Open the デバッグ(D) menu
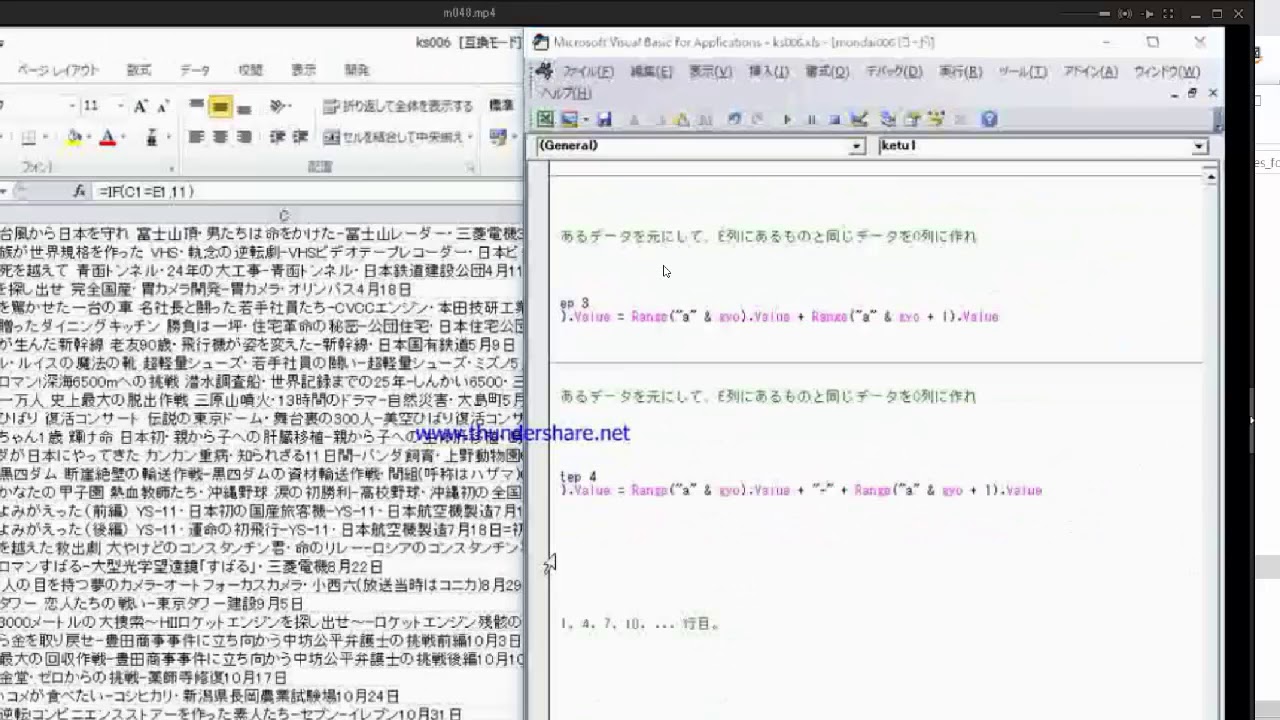1280x720 pixels. pyautogui.click(x=893, y=72)
